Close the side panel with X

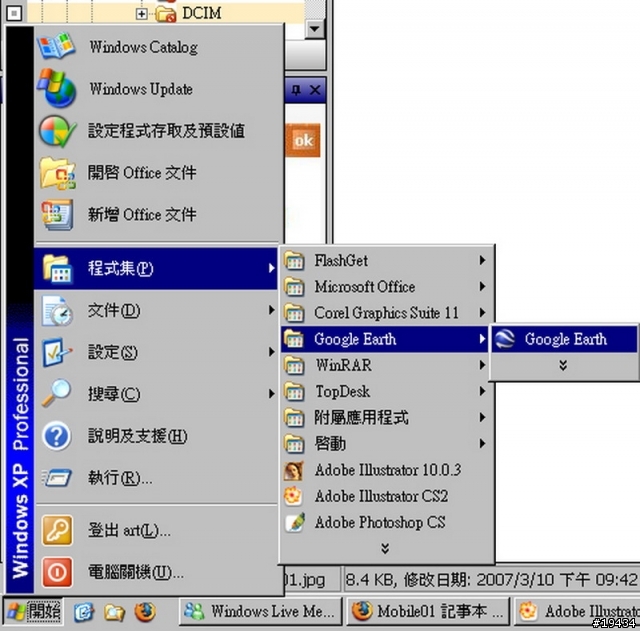315,90
